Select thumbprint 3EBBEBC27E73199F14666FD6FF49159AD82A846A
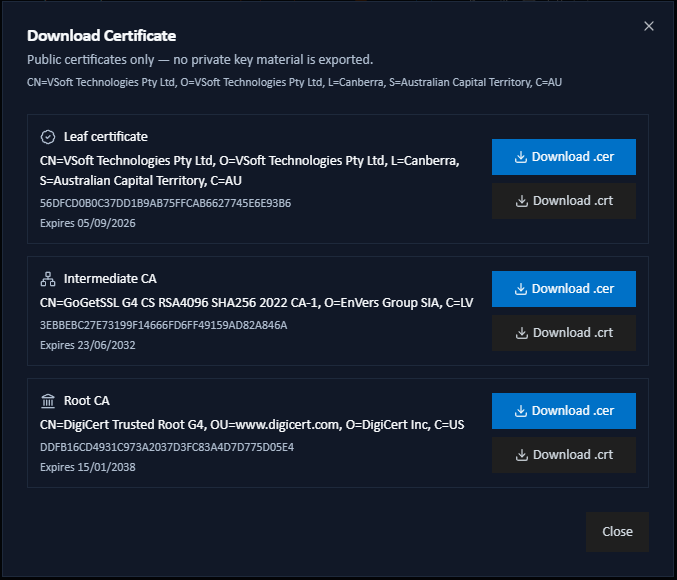 pyautogui.click(x=164, y=325)
